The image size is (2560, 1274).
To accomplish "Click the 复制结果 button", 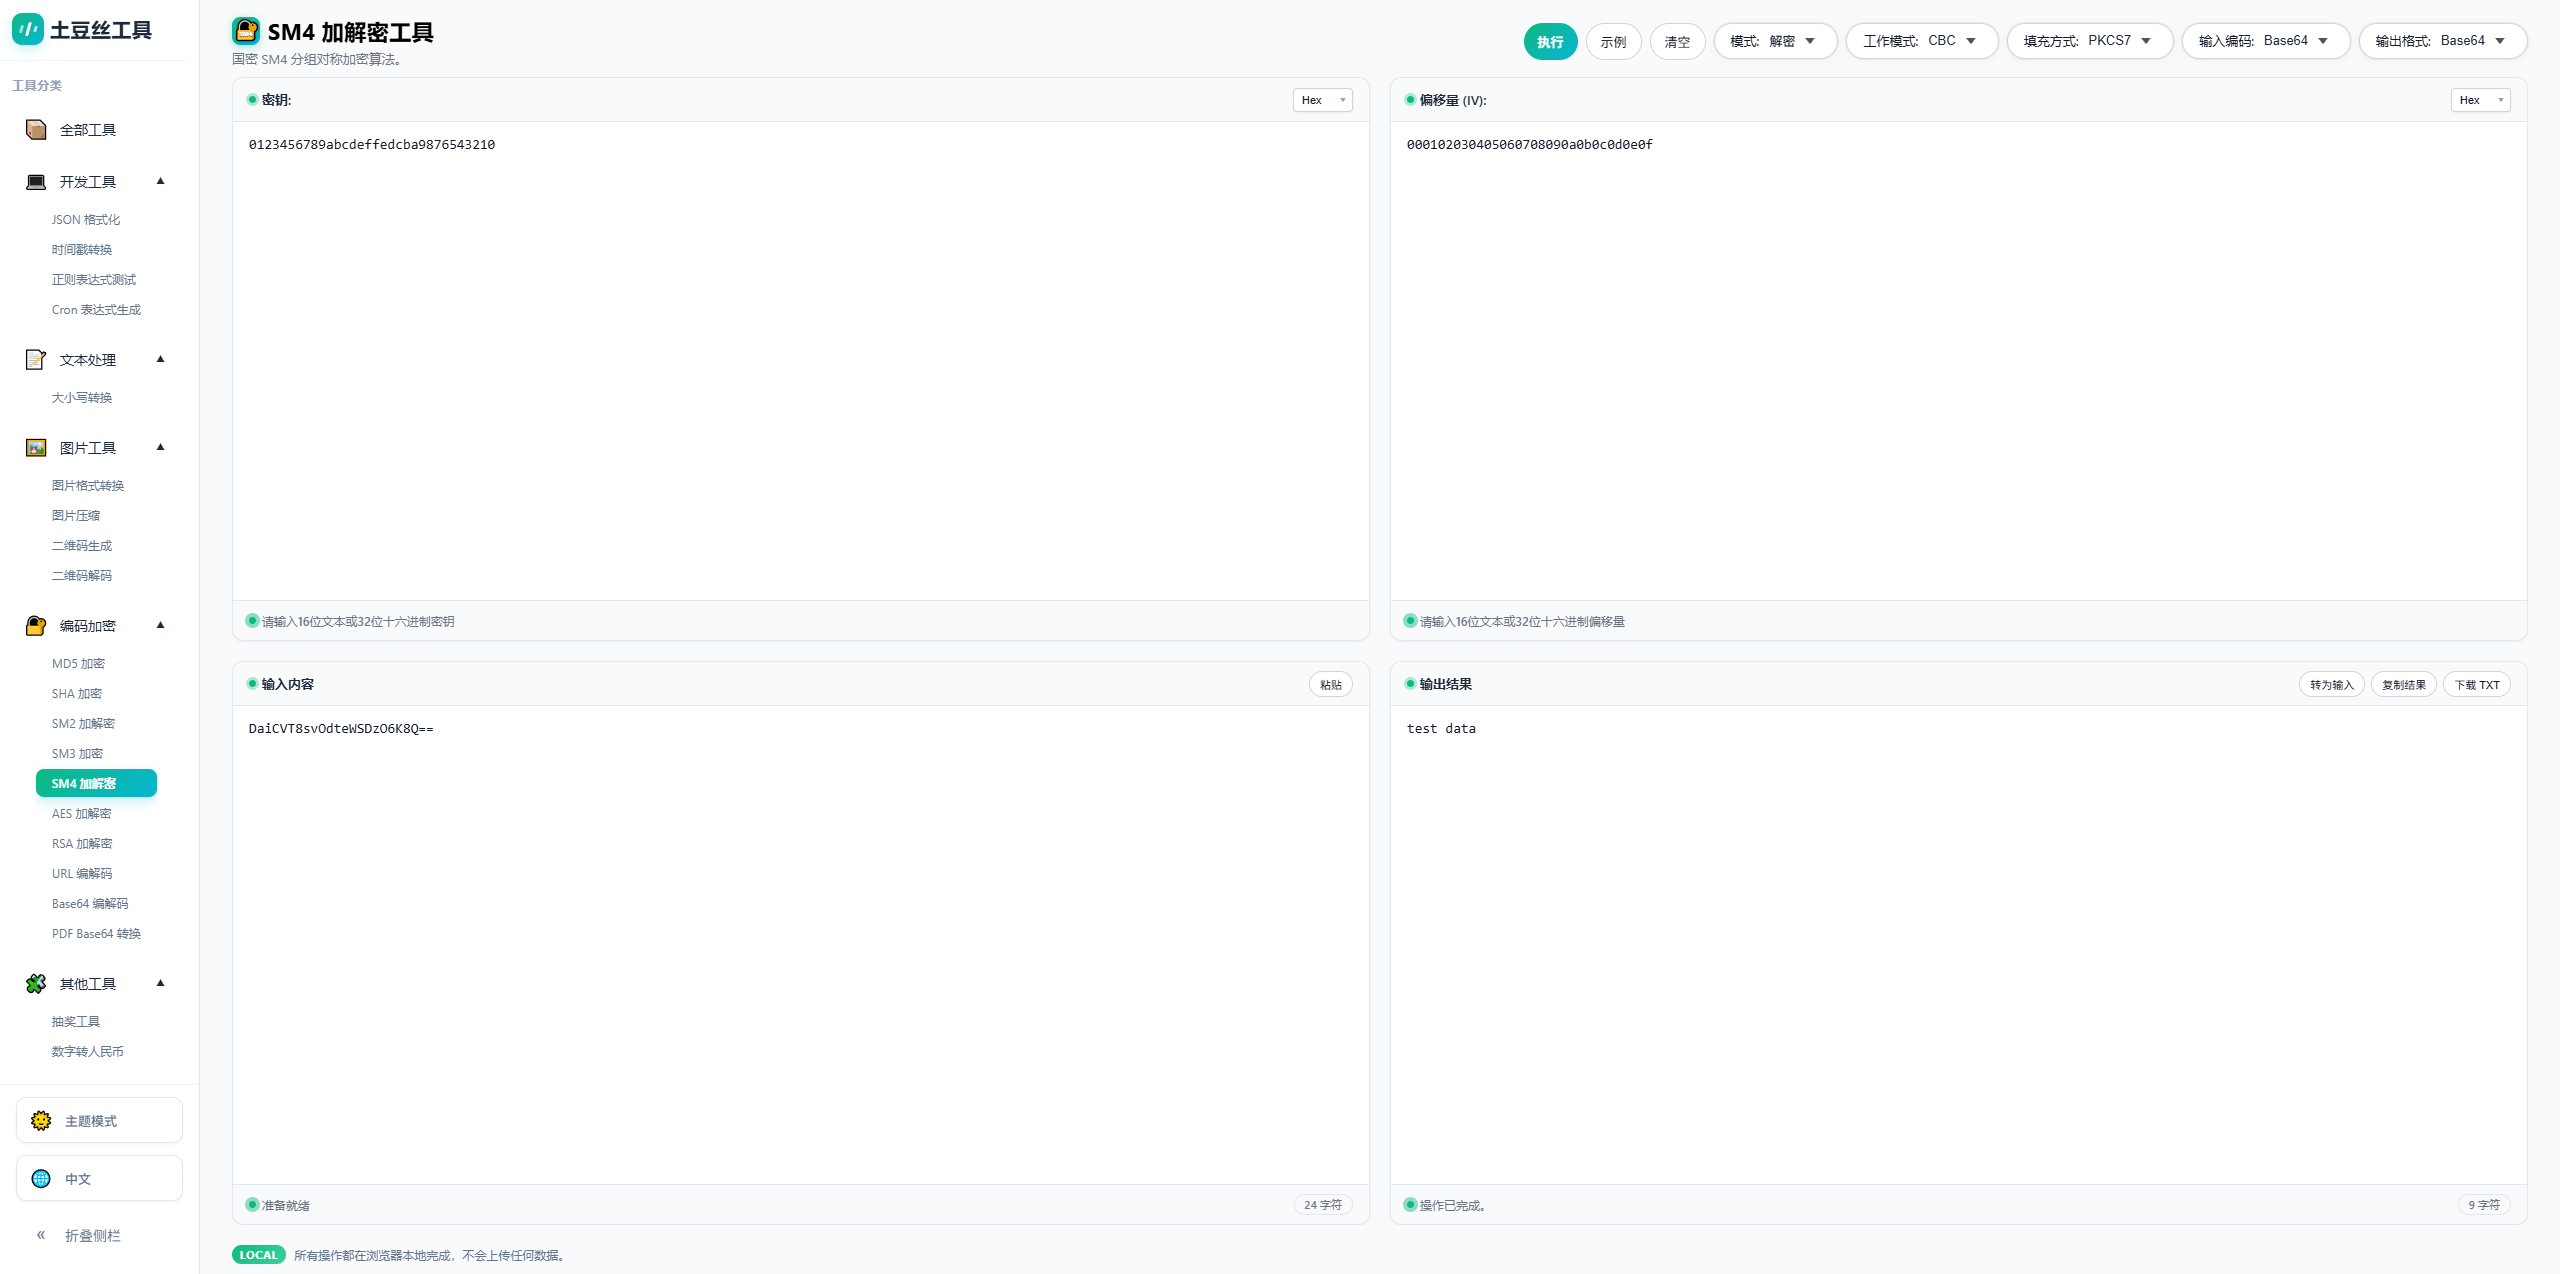I will pos(2403,685).
